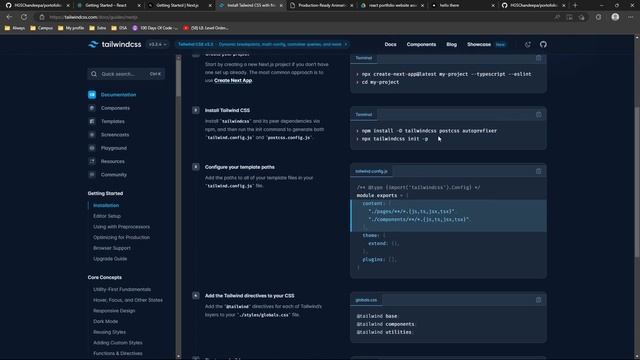Click the page vertical scrollbar
The width and height of the screenshot is (640, 360).
(637, 182)
